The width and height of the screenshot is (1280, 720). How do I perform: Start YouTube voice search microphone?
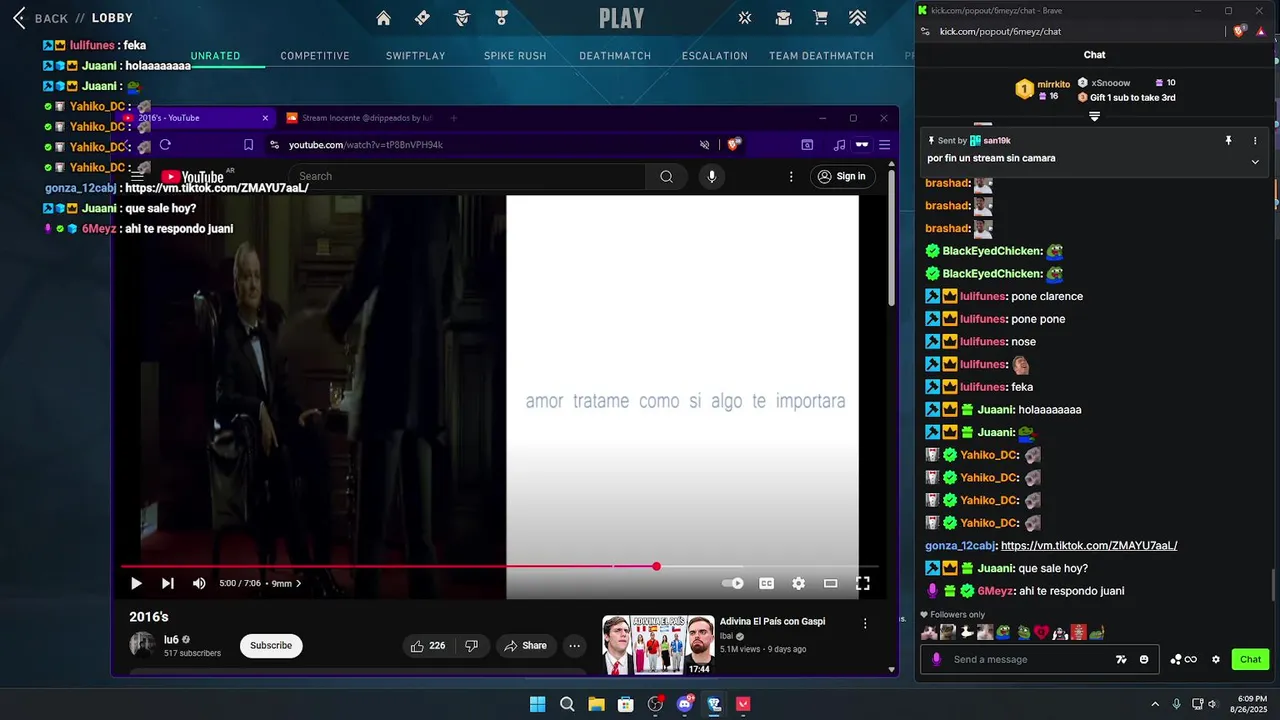[711, 176]
